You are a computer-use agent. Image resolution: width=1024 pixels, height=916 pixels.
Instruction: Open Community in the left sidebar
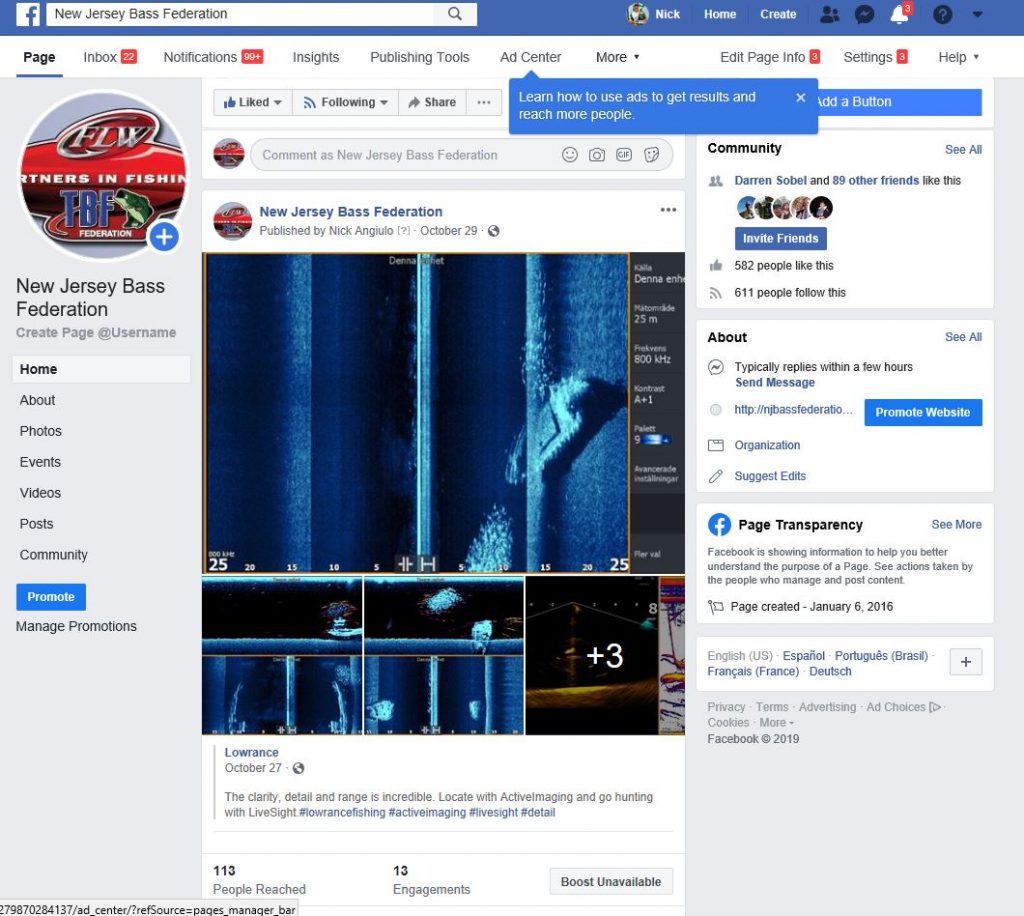click(x=53, y=555)
